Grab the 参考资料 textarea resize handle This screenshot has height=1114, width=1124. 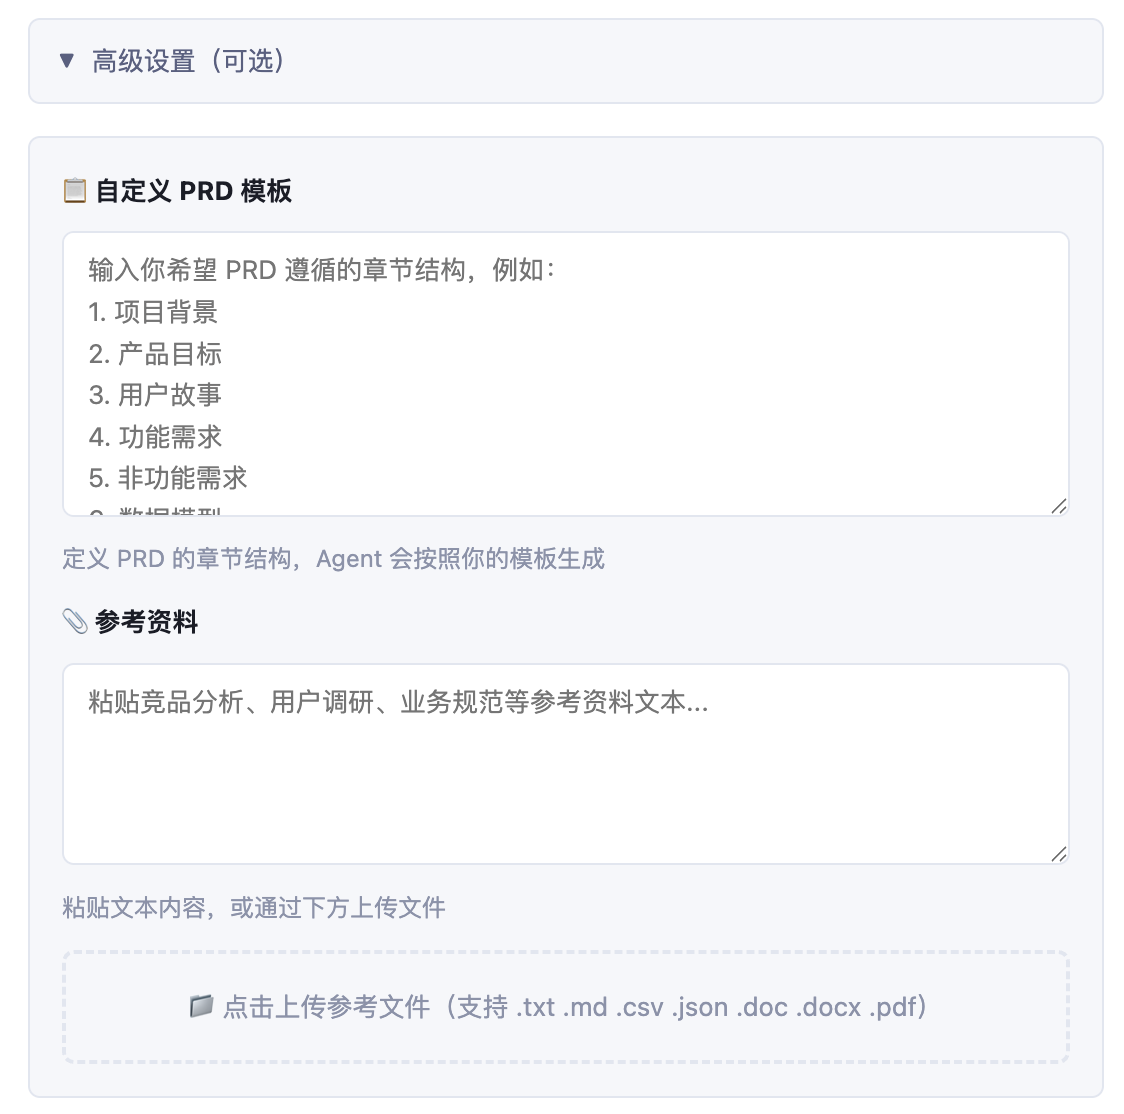[x=1059, y=854]
